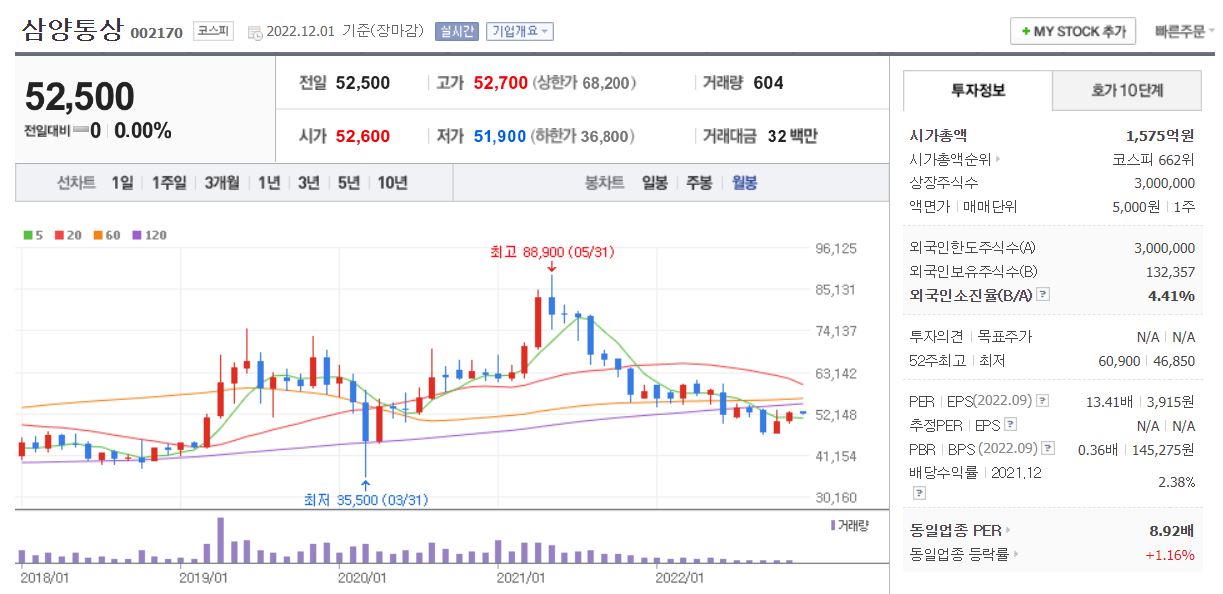
Task: Click the 동일업종 PER value 8.92배
Action: point(1172,530)
